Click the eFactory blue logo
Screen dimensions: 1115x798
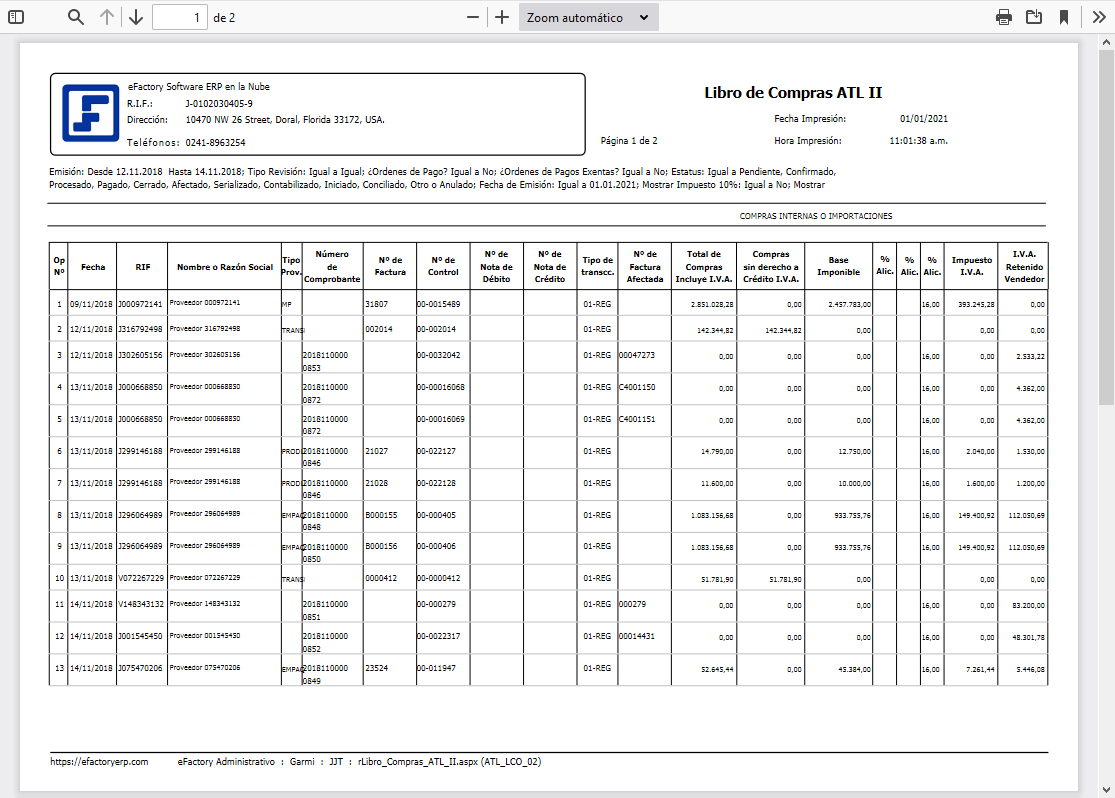pos(90,112)
